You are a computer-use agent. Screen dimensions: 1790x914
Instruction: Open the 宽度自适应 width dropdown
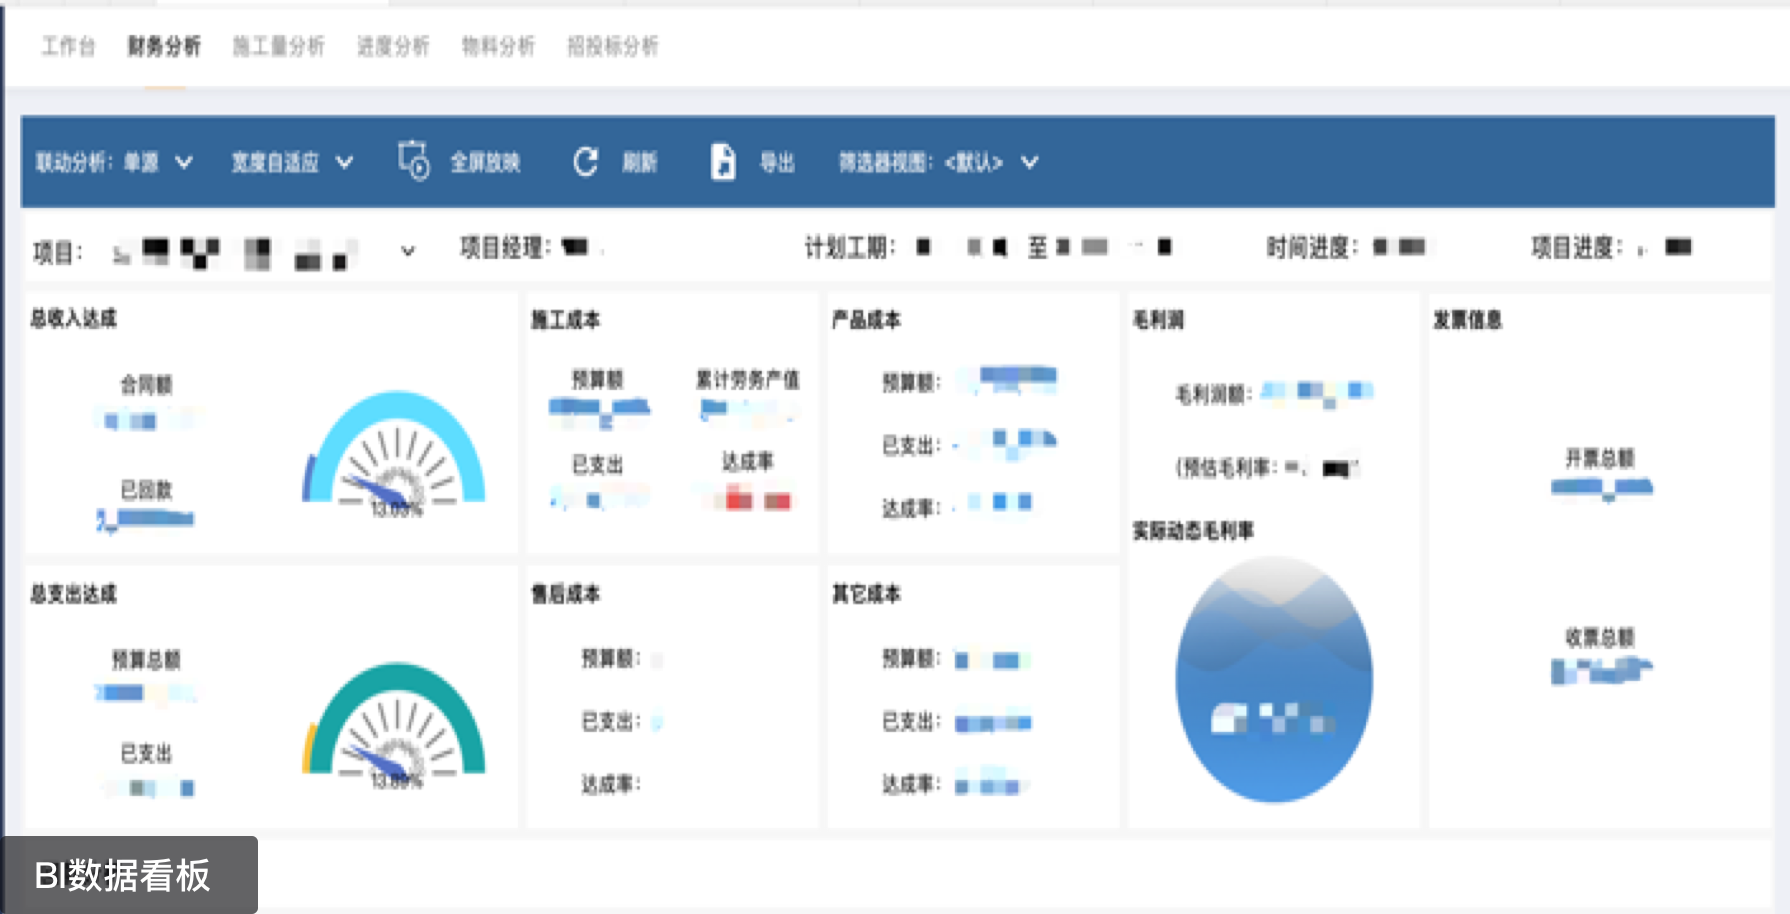pyautogui.click(x=344, y=162)
